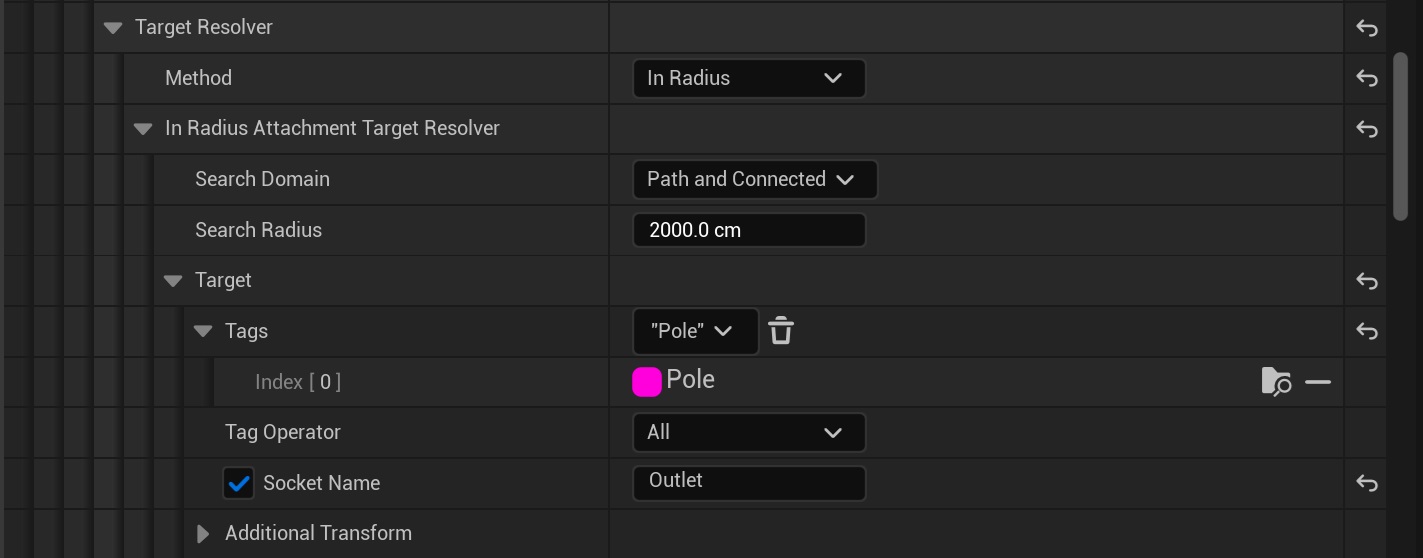Collapse the Tags array
The width and height of the screenshot is (1423, 558).
click(x=204, y=331)
